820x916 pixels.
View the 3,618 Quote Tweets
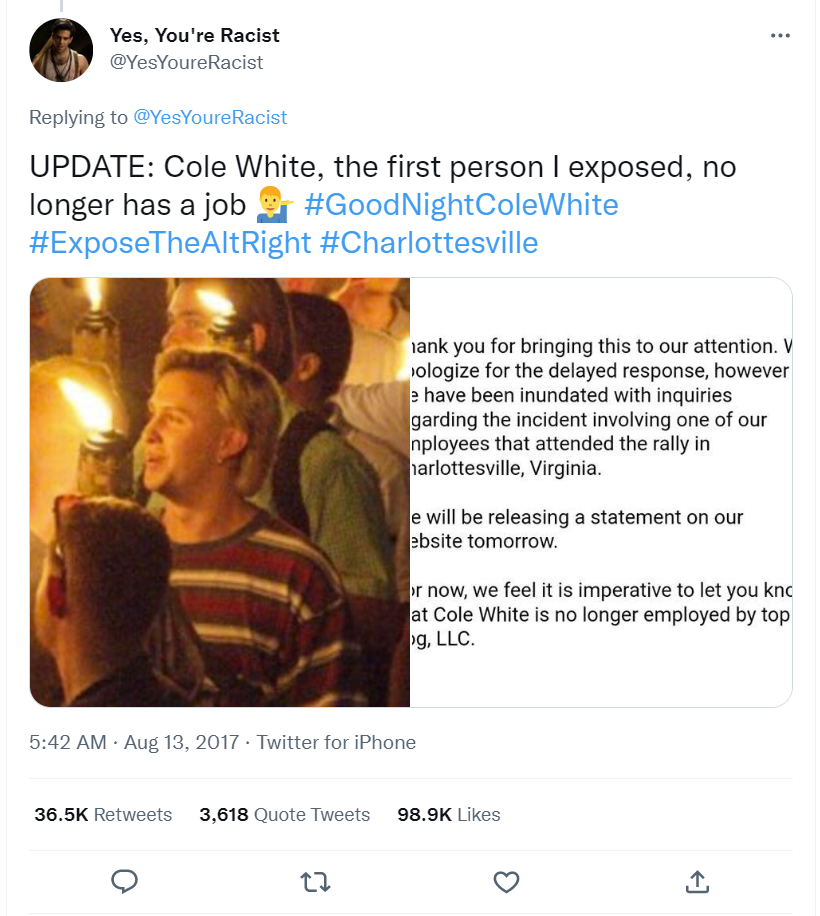[x=285, y=815]
